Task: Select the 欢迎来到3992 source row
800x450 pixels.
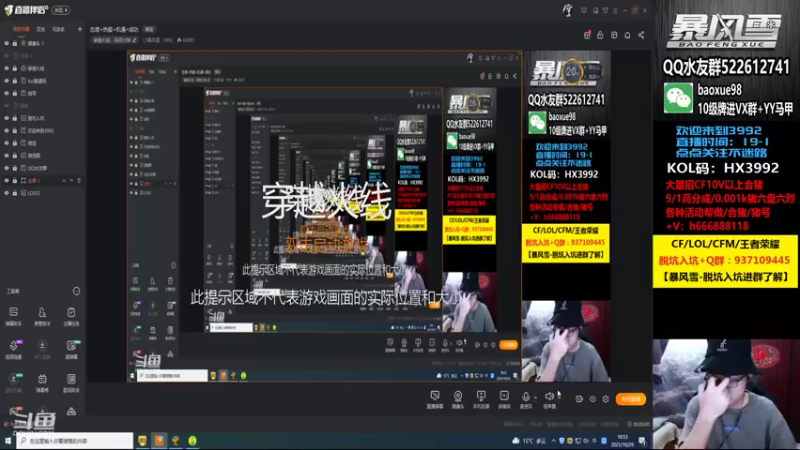Action: pyautogui.click(x=43, y=131)
